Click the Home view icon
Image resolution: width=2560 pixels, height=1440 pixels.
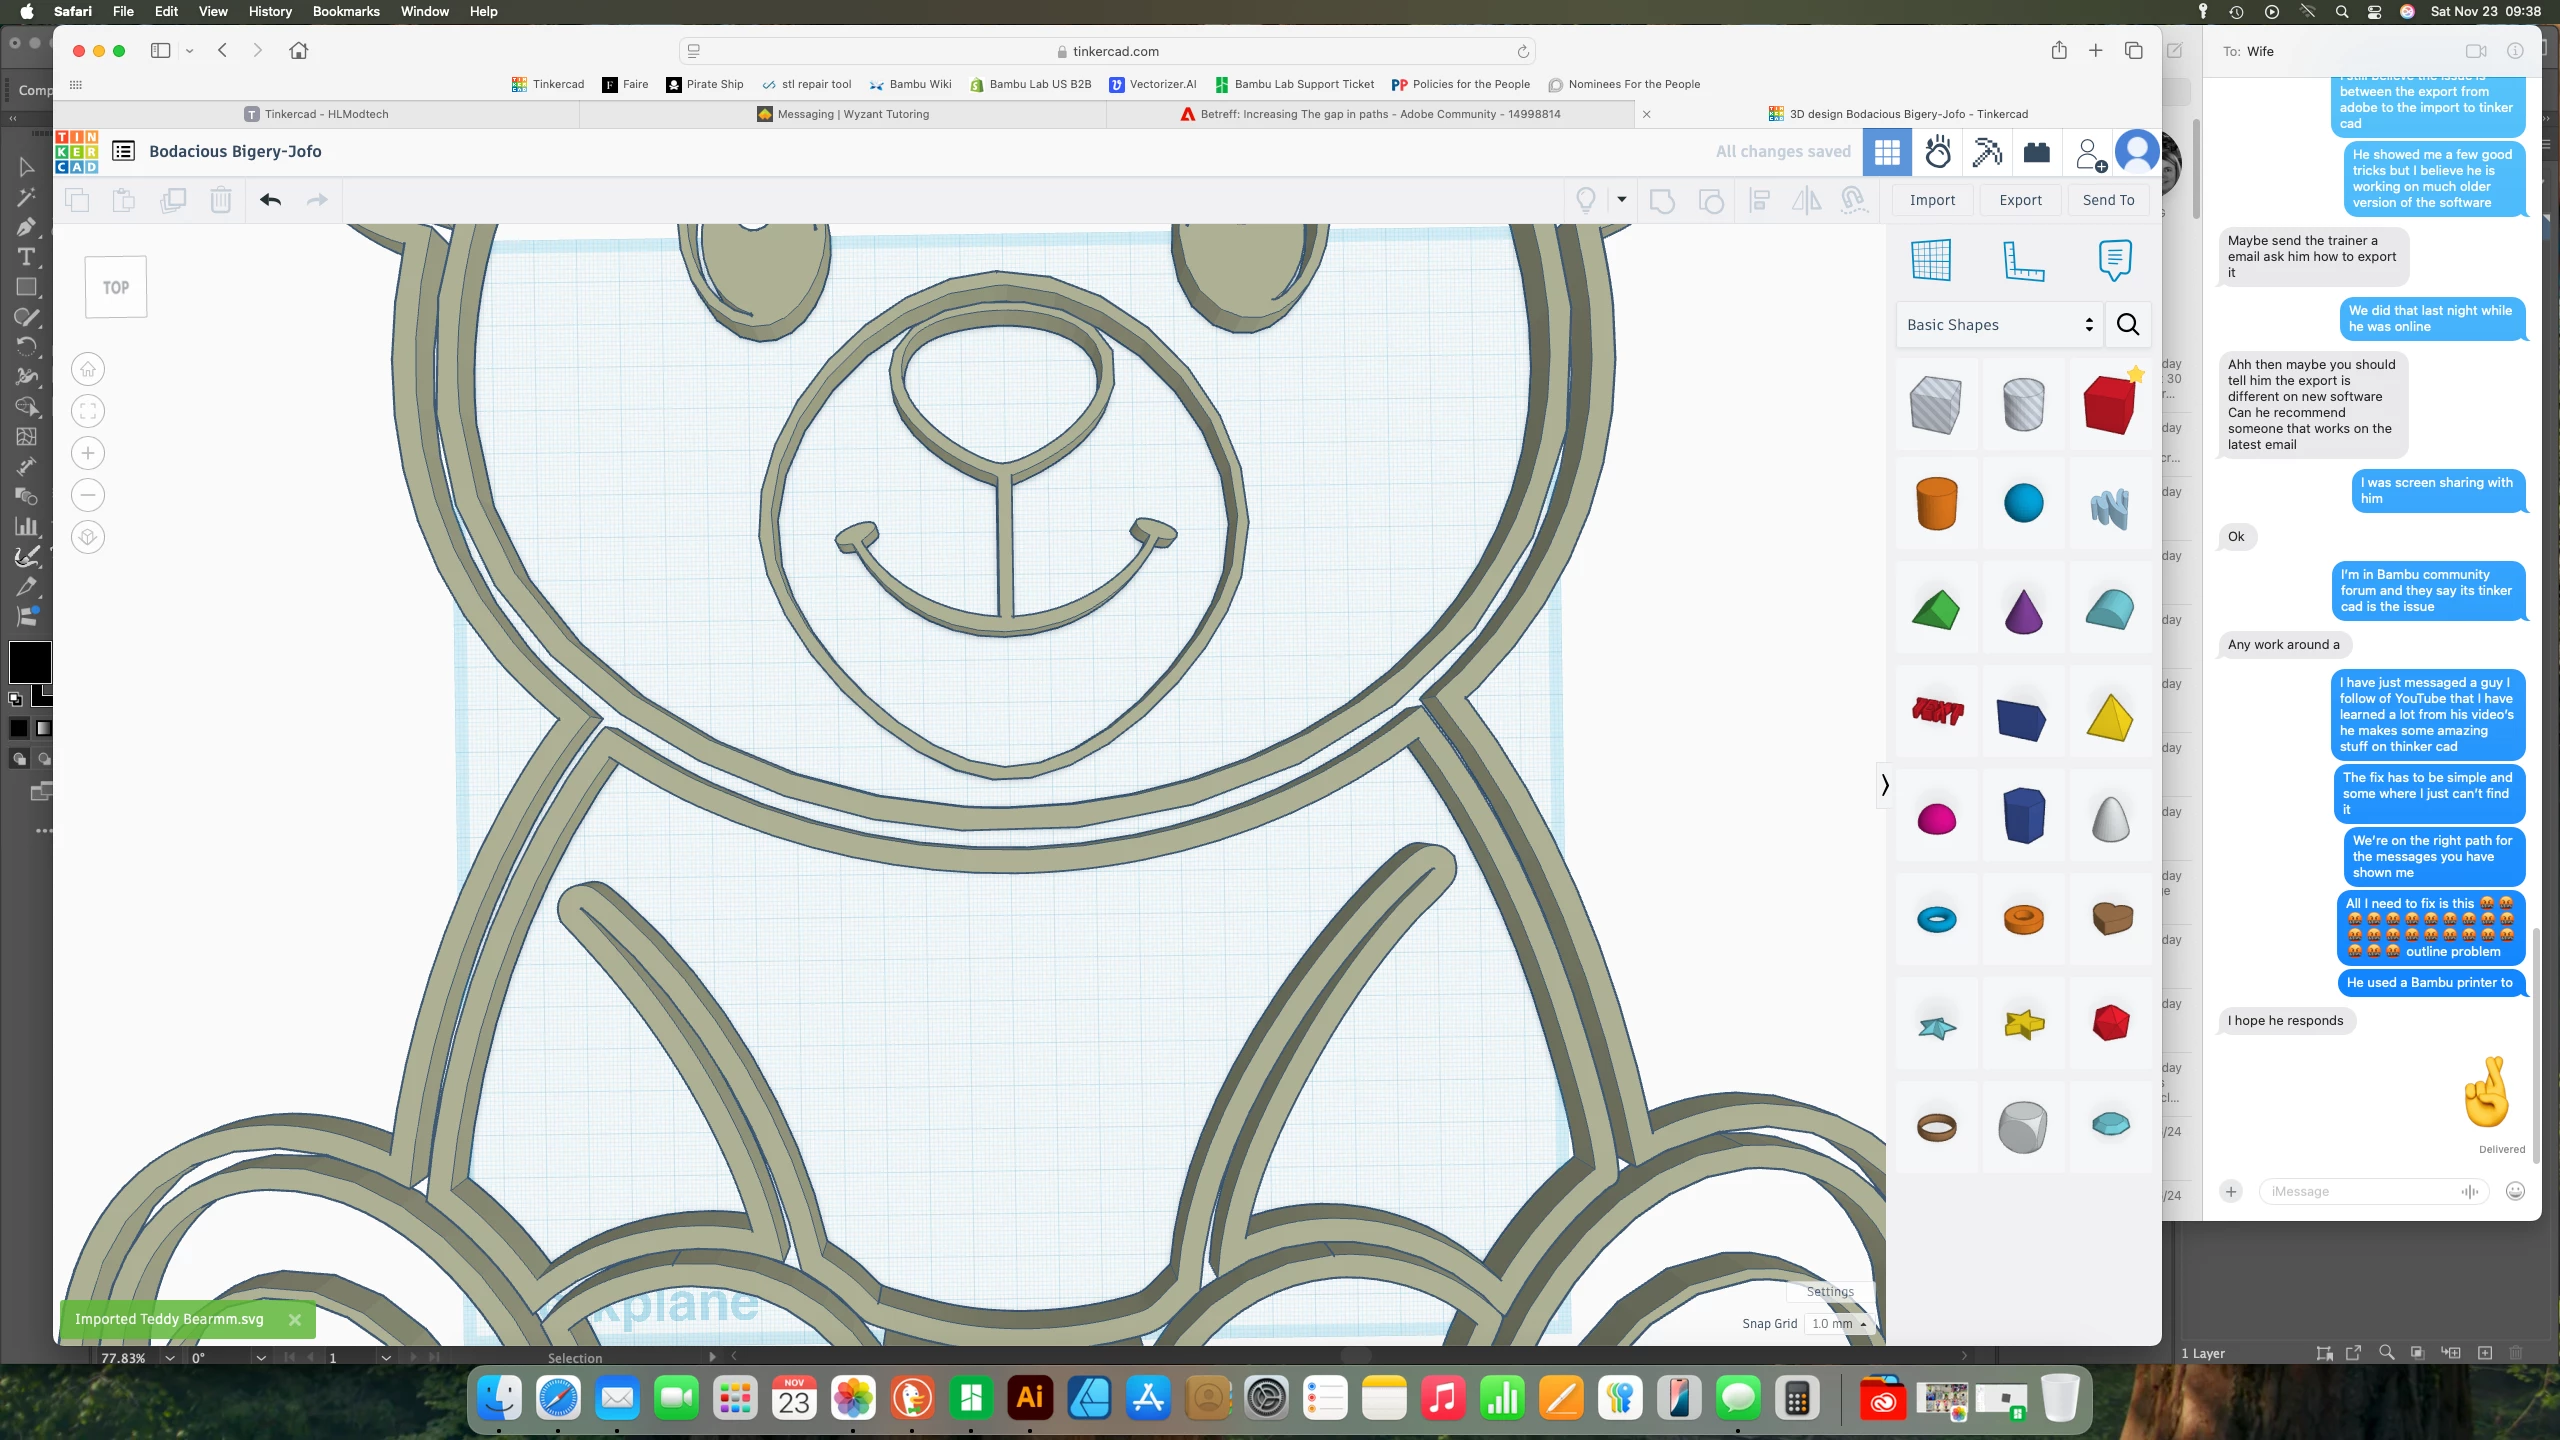pos(88,369)
